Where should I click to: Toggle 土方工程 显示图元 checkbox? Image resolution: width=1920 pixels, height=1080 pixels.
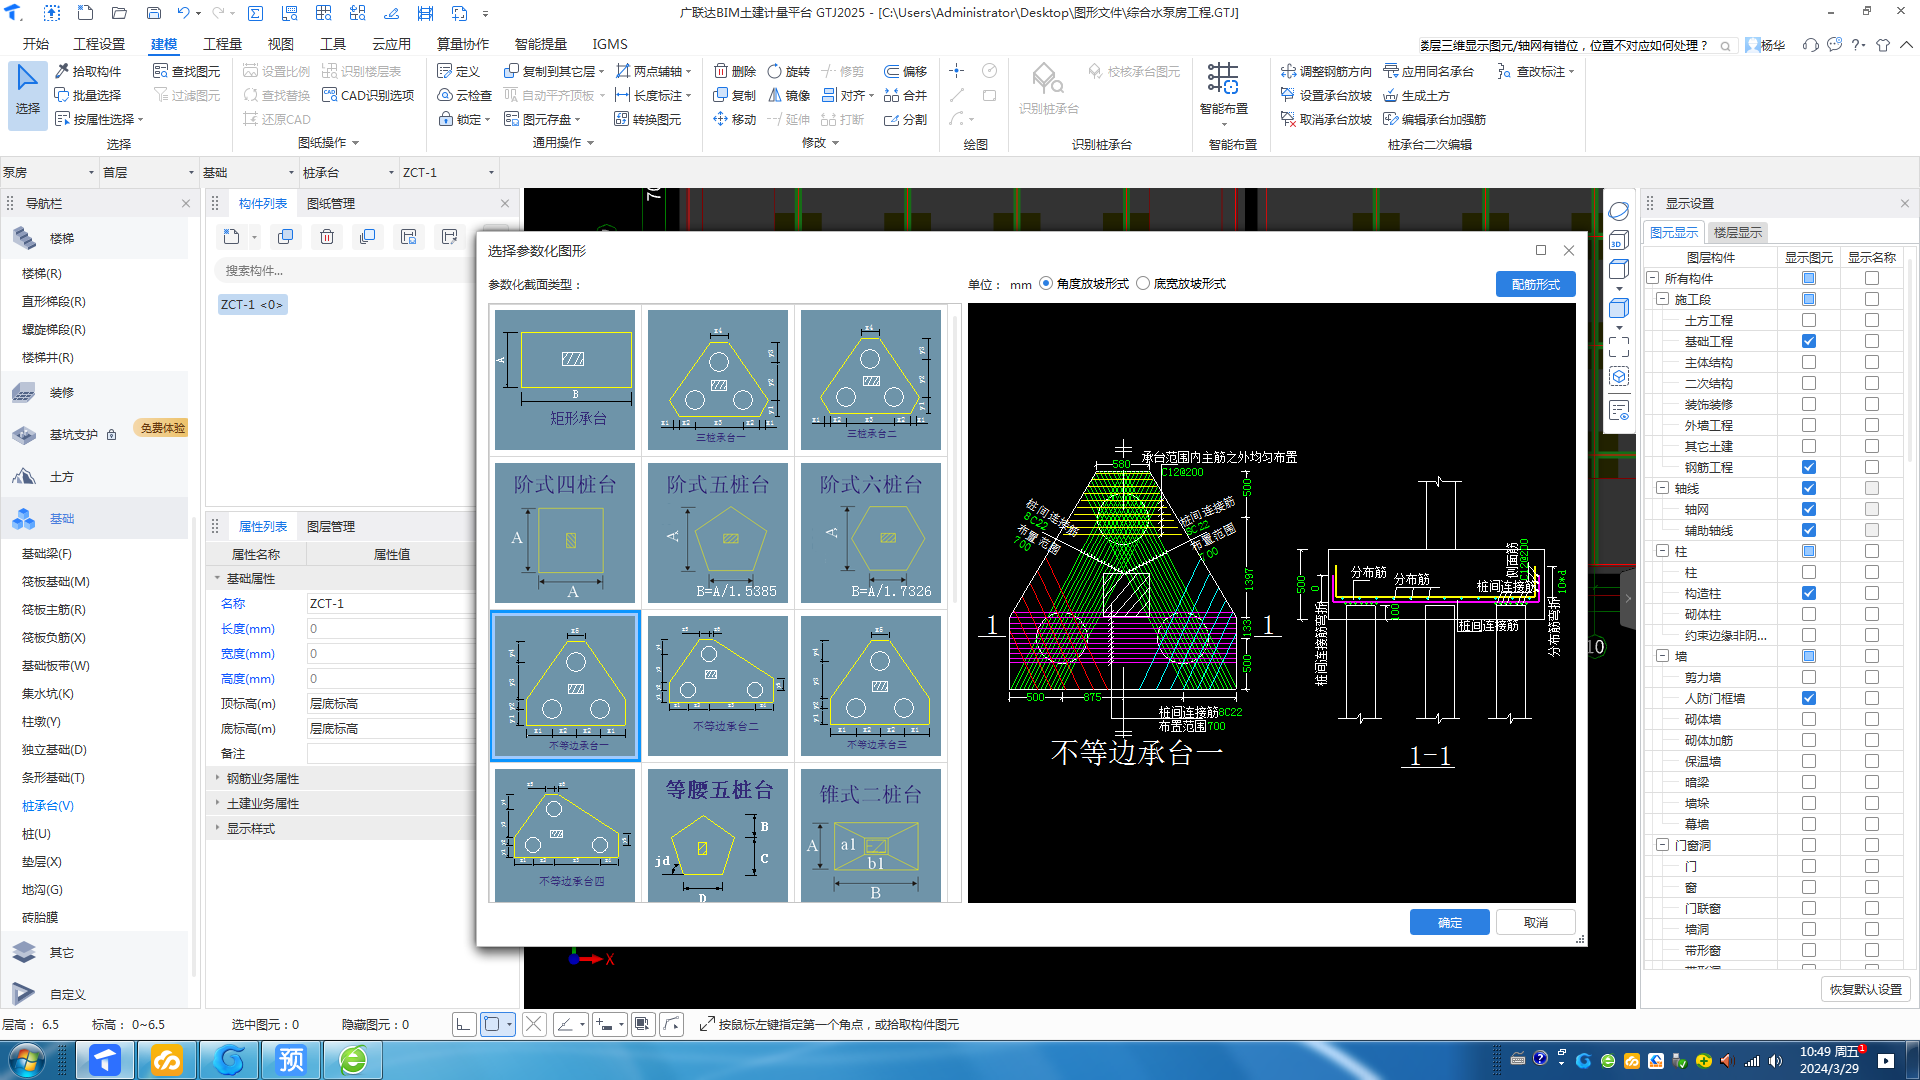pyautogui.click(x=1809, y=320)
